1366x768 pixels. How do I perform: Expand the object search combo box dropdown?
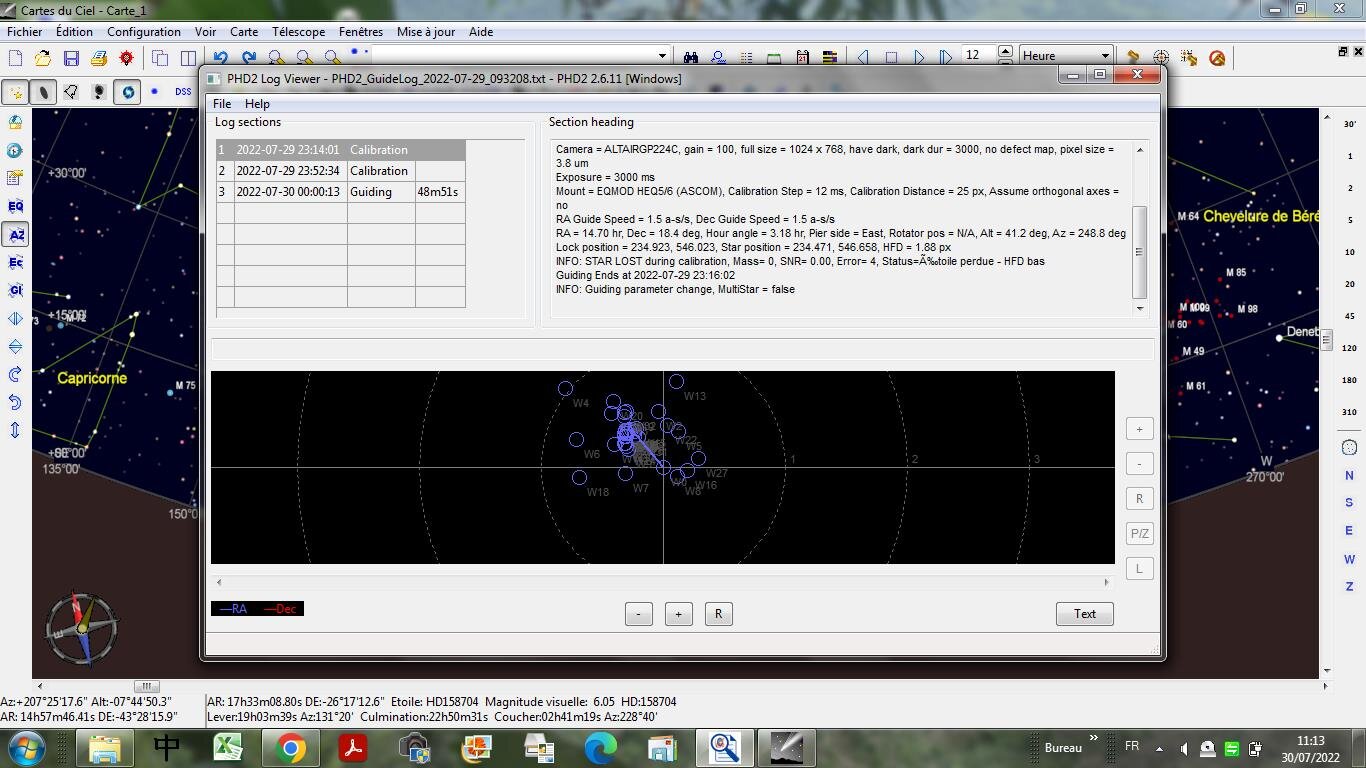[662, 56]
